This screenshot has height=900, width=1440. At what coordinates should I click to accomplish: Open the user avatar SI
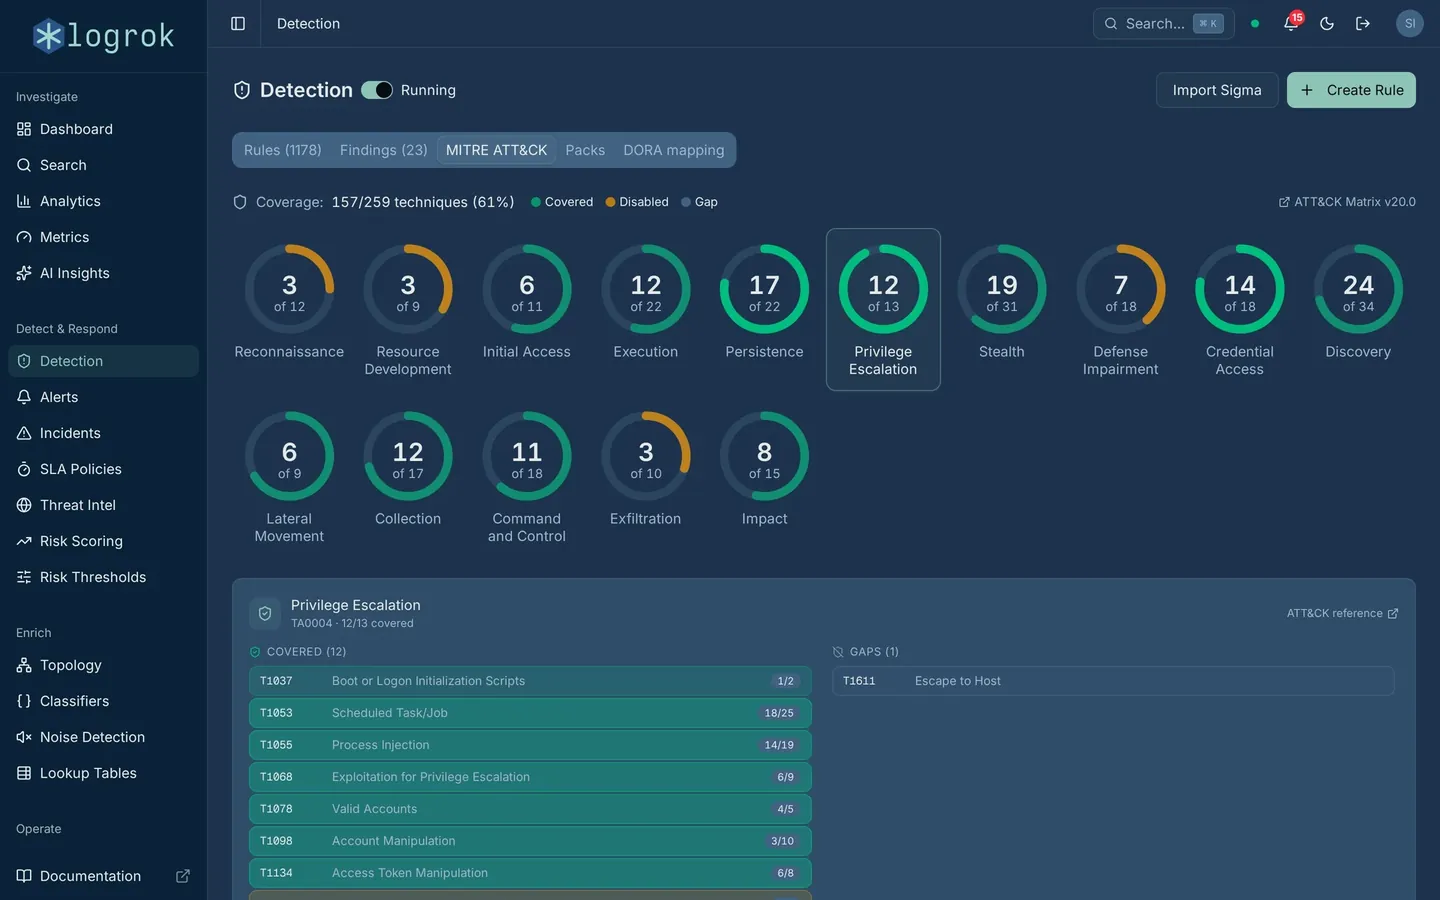point(1410,23)
